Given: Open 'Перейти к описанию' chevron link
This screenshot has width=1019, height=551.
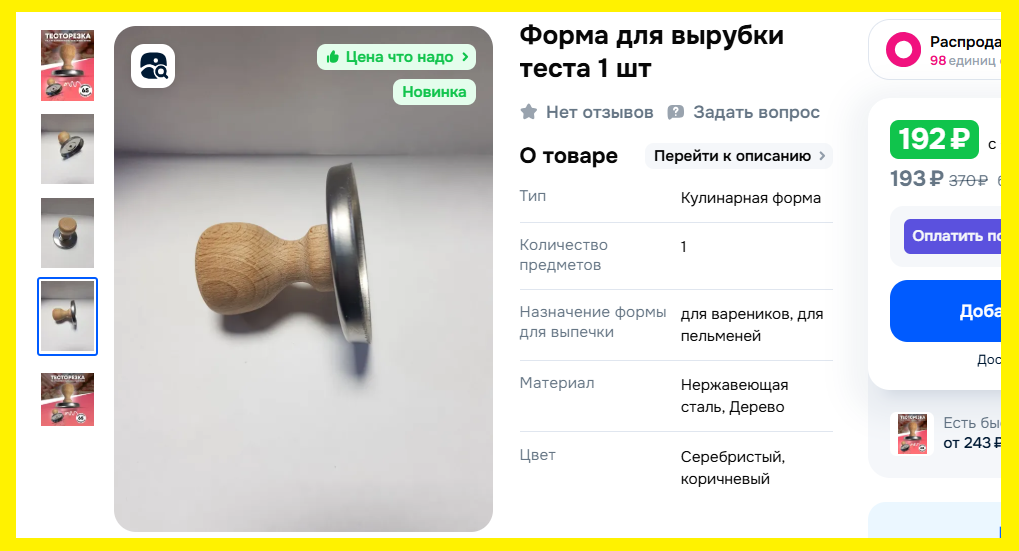Looking at the screenshot, I should tap(822, 156).
